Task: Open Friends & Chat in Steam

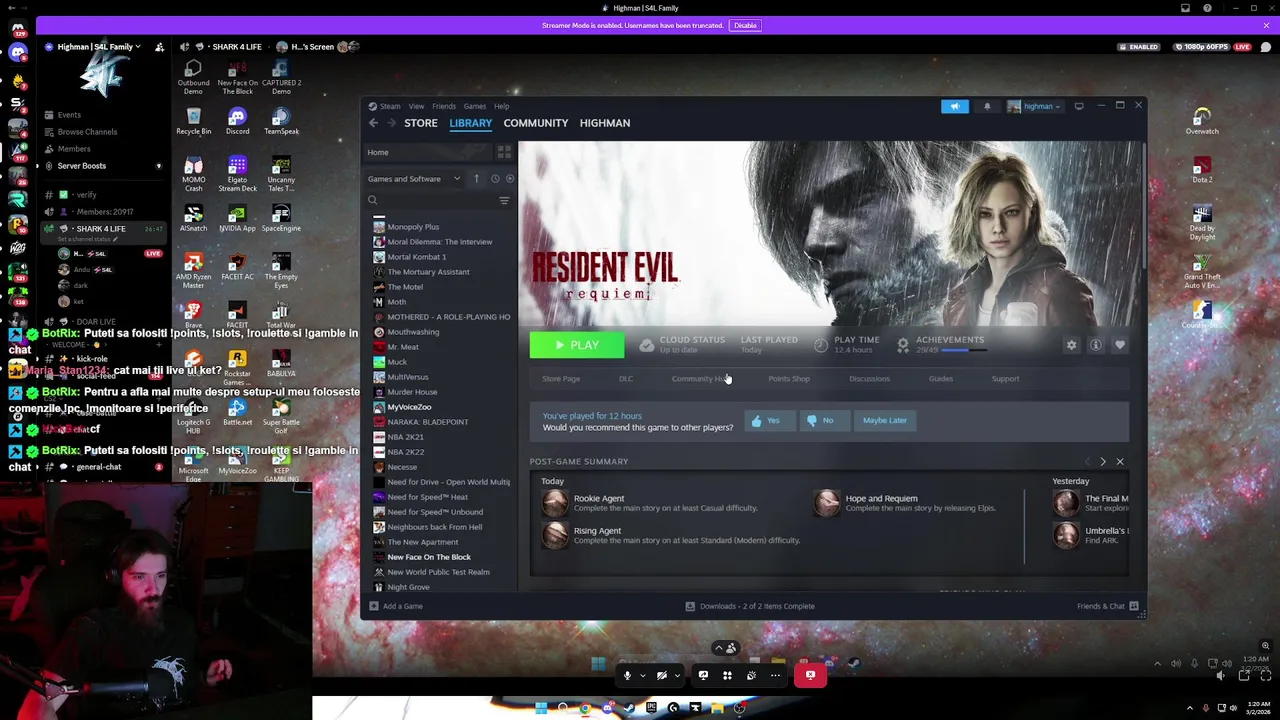Action: tap(1107, 606)
